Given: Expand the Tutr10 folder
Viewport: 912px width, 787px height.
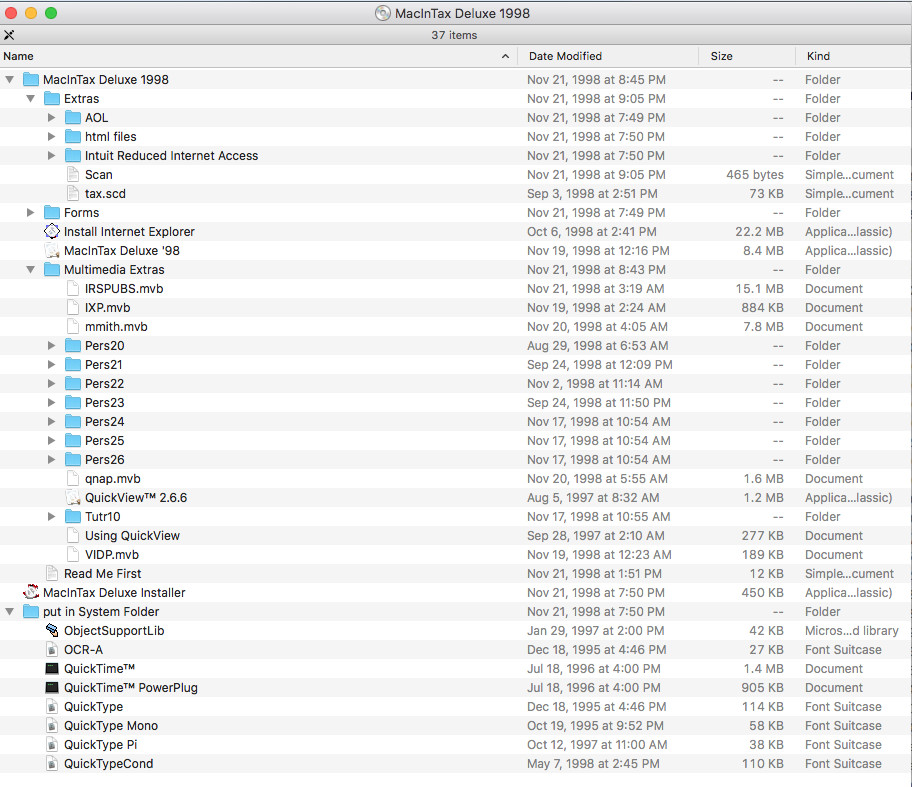Looking at the screenshot, I should coord(51,517).
